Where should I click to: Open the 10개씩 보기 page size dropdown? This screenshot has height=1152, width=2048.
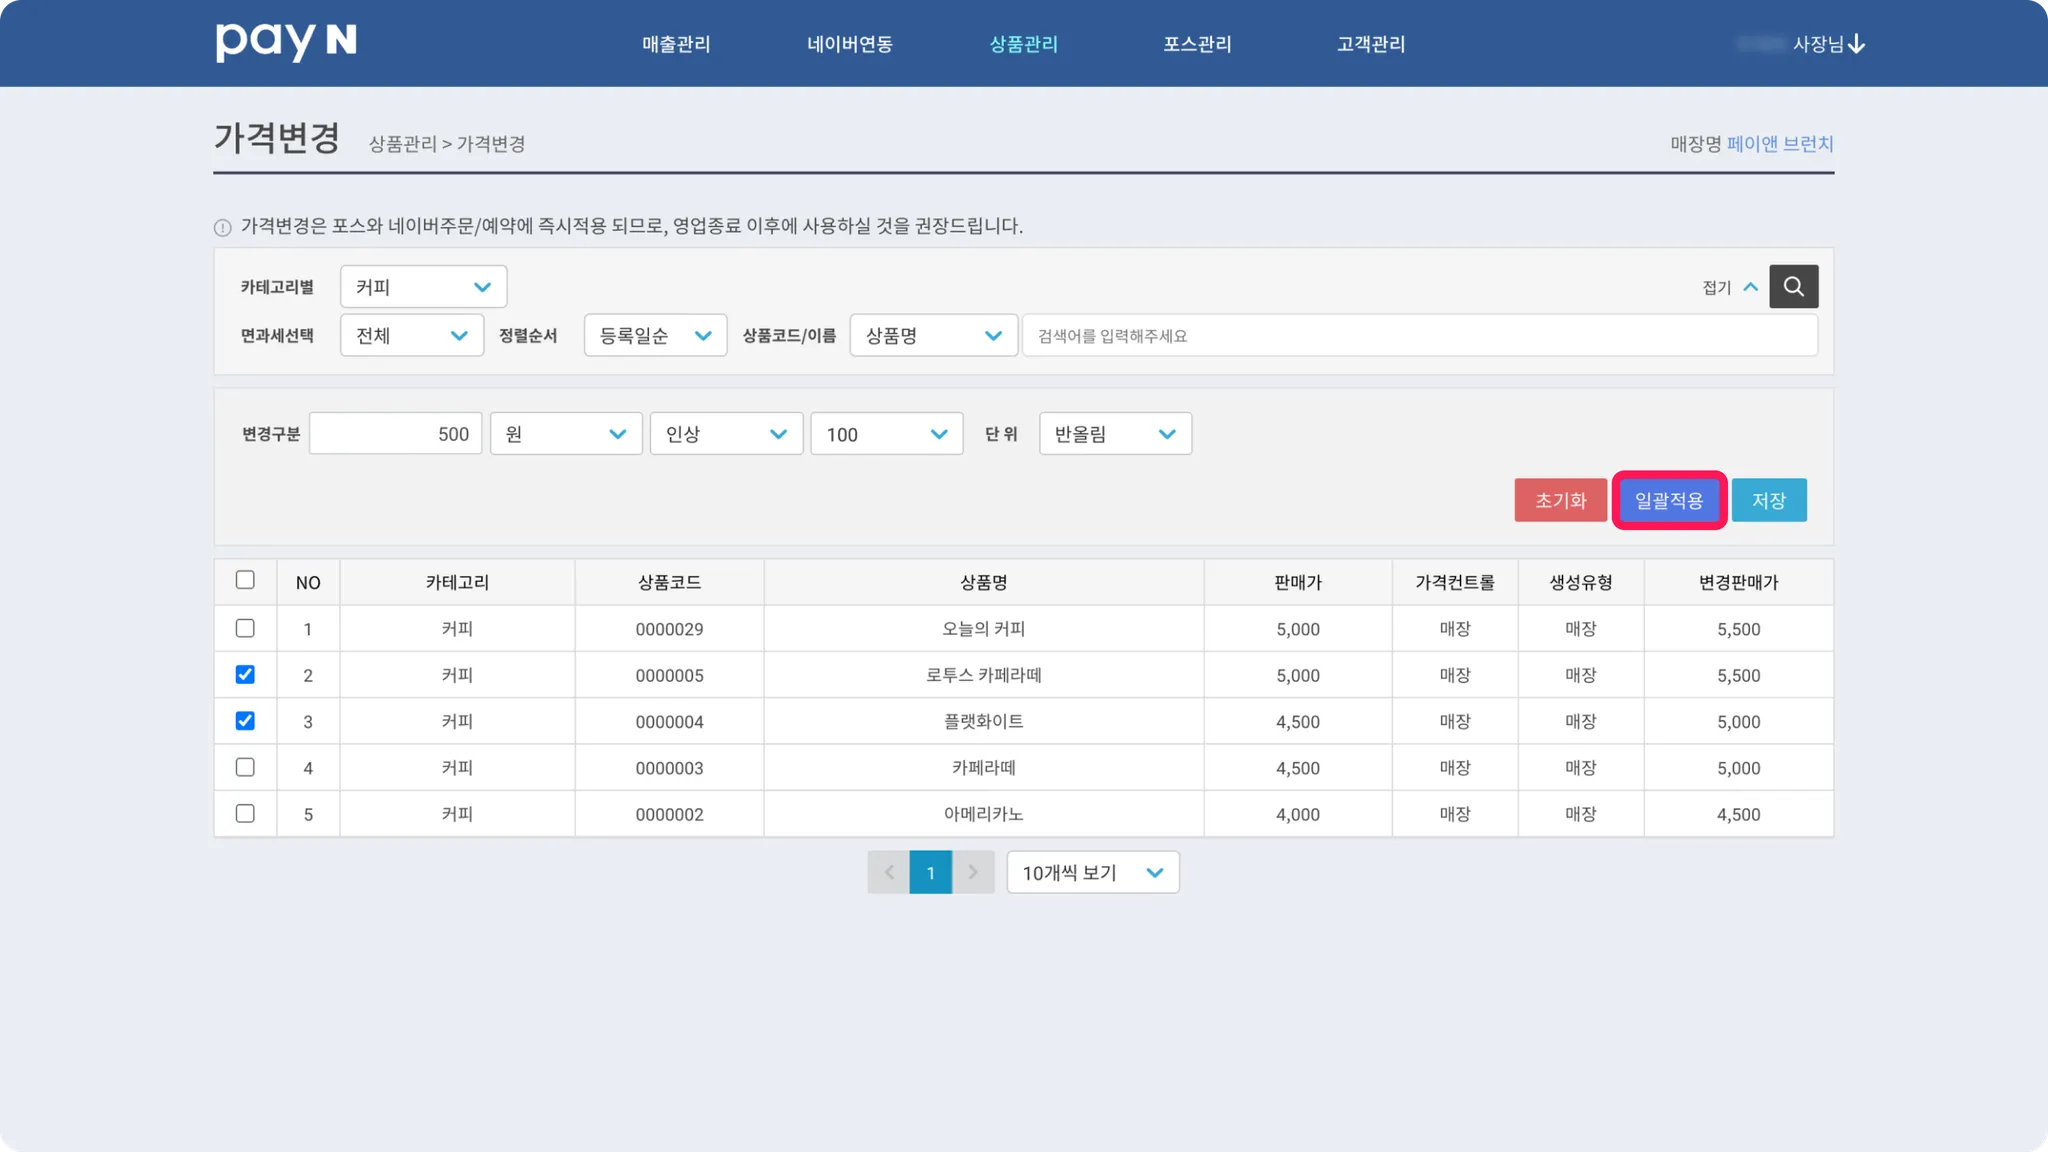pyautogui.click(x=1092, y=872)
